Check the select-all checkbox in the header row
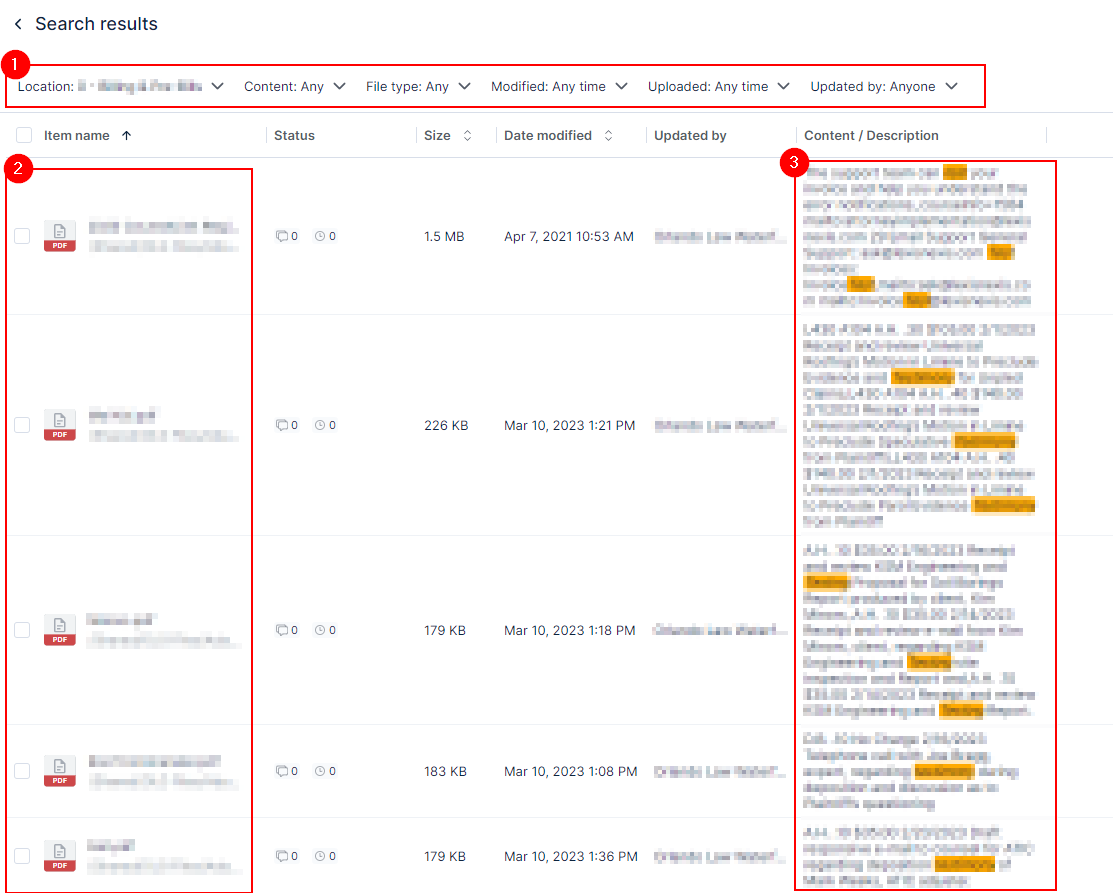 (x=24, y=133)
